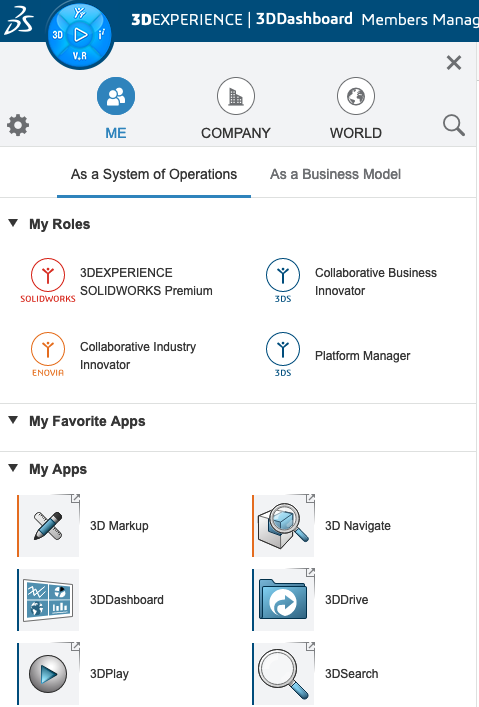Viewport: 479px width, 707px height.
Task: Click the SOLIDWORKS role icon
Action: click(48, 280)
